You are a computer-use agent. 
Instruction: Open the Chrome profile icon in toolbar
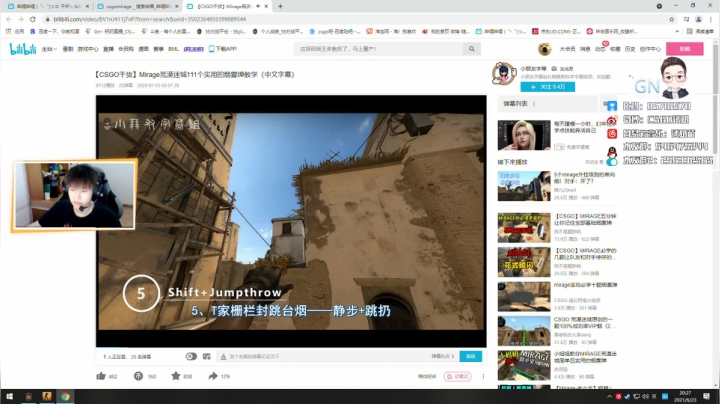coord(698,19)
